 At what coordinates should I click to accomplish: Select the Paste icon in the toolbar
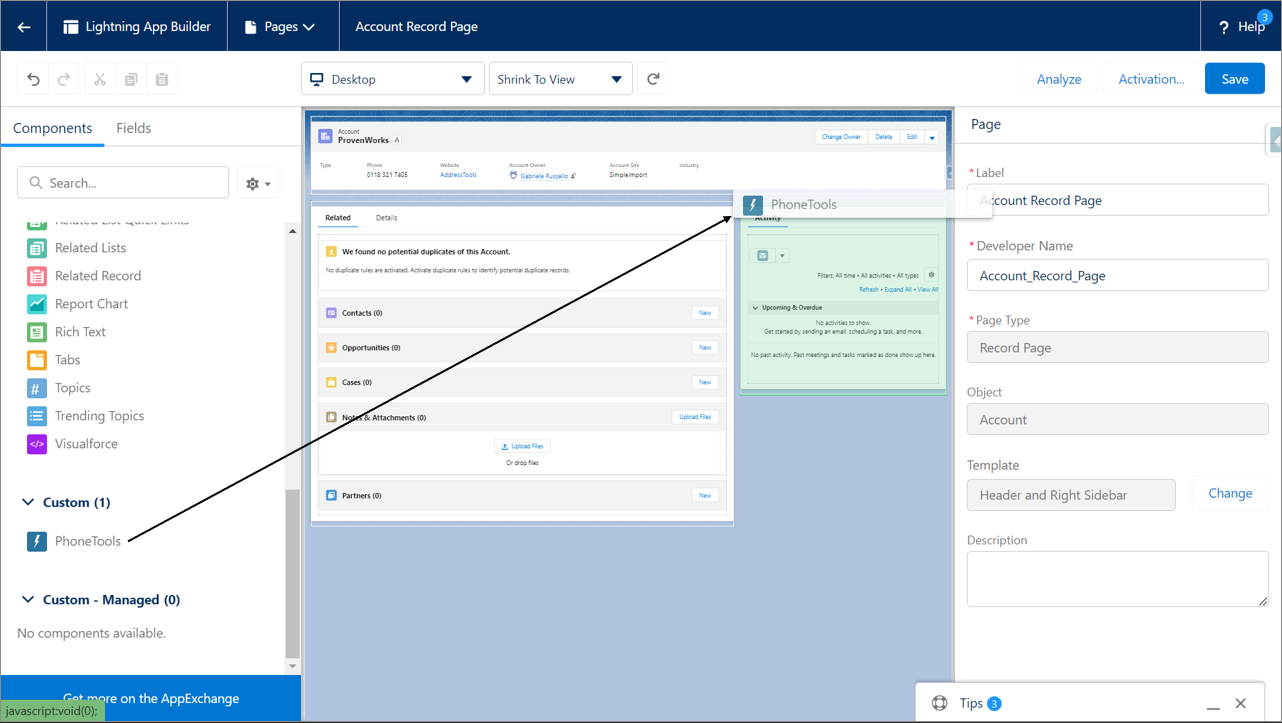(x=162, y=78)
